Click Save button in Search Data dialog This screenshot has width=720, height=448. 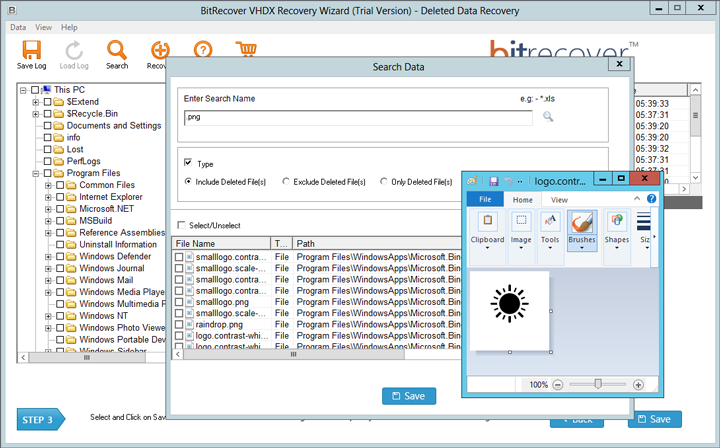pyautogui.click(x=409, y=396)
